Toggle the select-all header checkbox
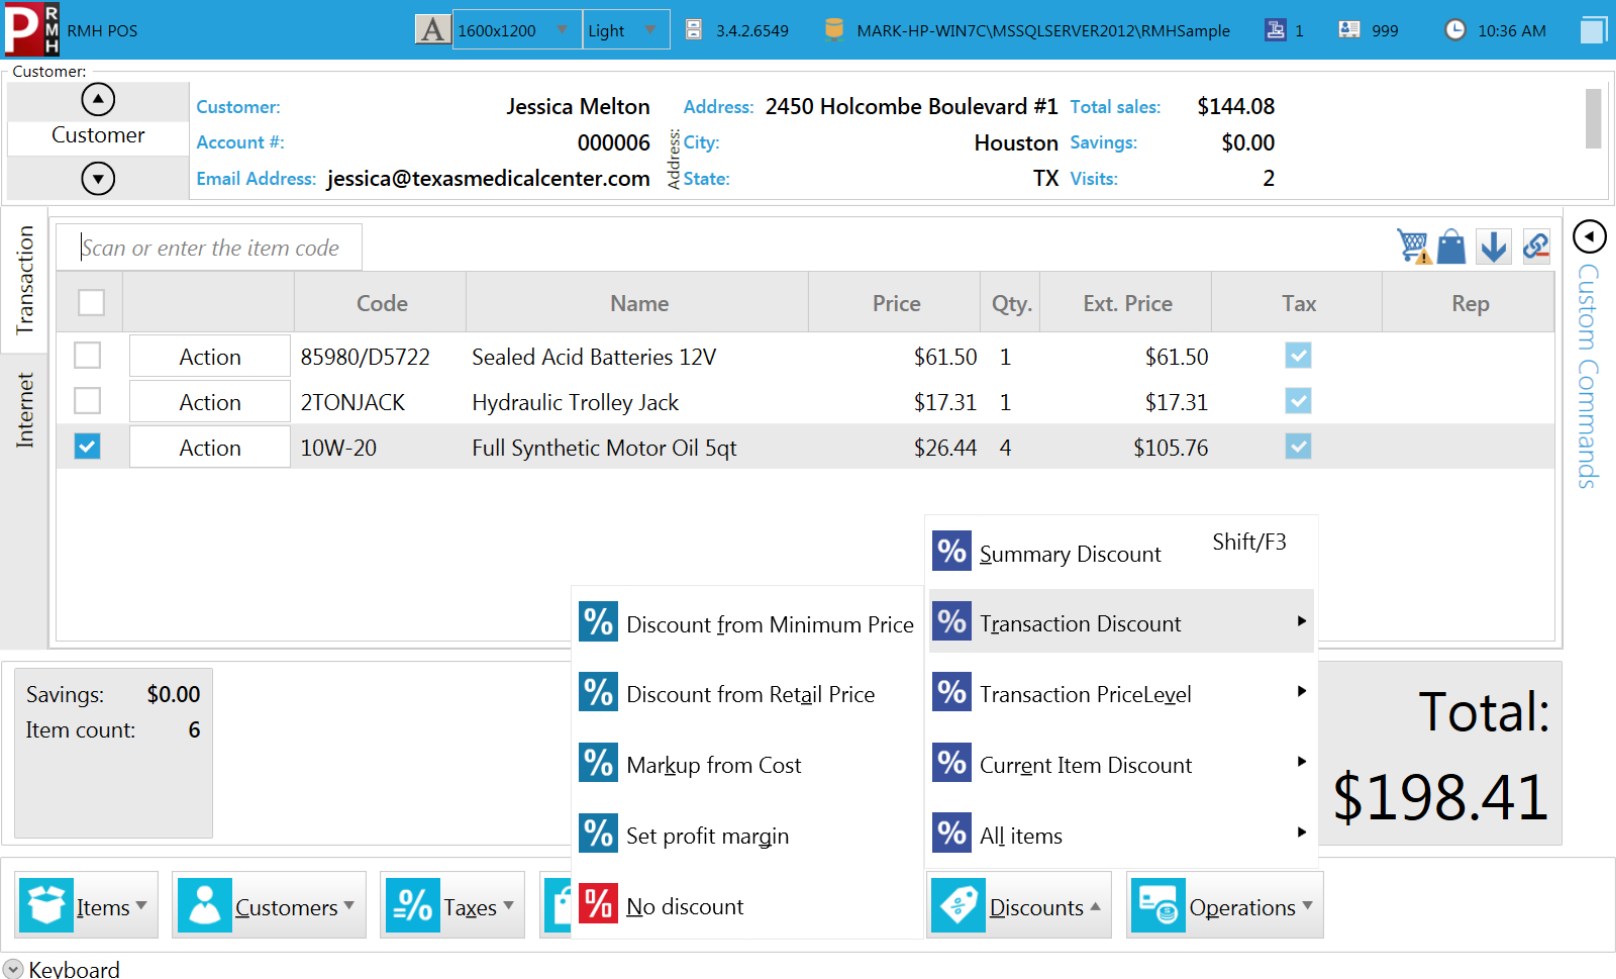Image resolution: width=1616 pixels, height=979 pixels. coord(91,302)
